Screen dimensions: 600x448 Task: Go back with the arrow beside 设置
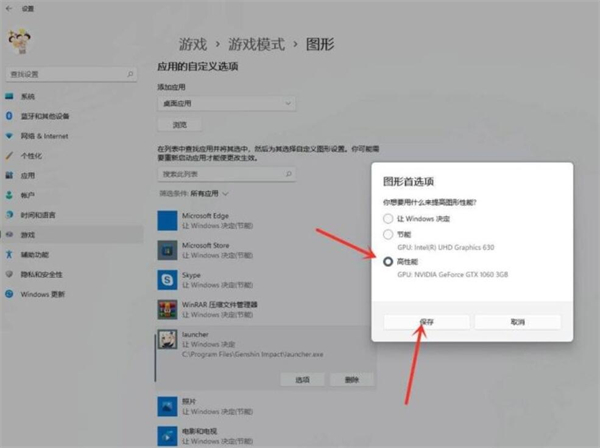pos(9,8)
